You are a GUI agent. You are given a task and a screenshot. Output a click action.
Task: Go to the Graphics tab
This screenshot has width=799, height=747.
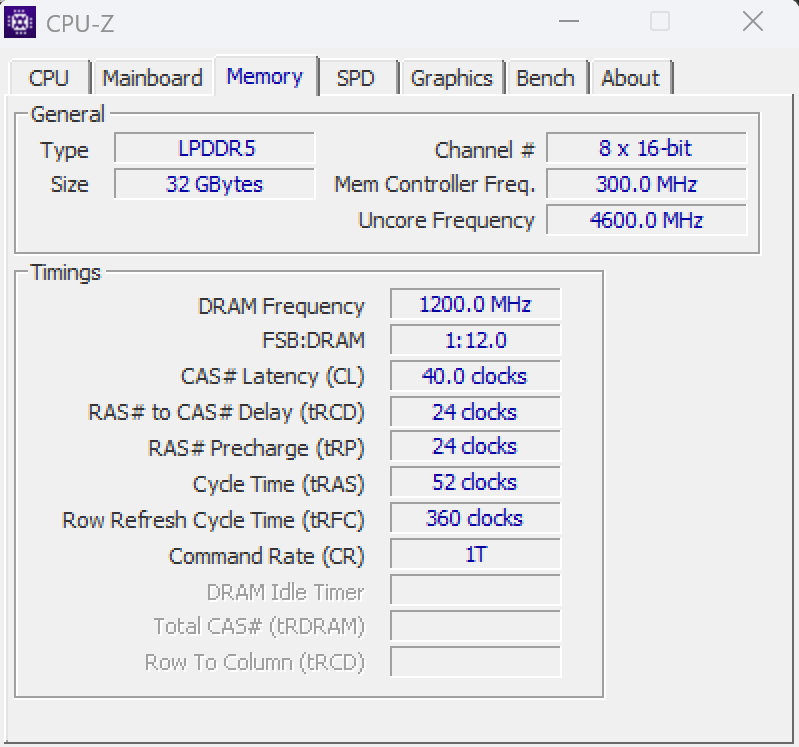pyautogui.click(x=451, y=78)
